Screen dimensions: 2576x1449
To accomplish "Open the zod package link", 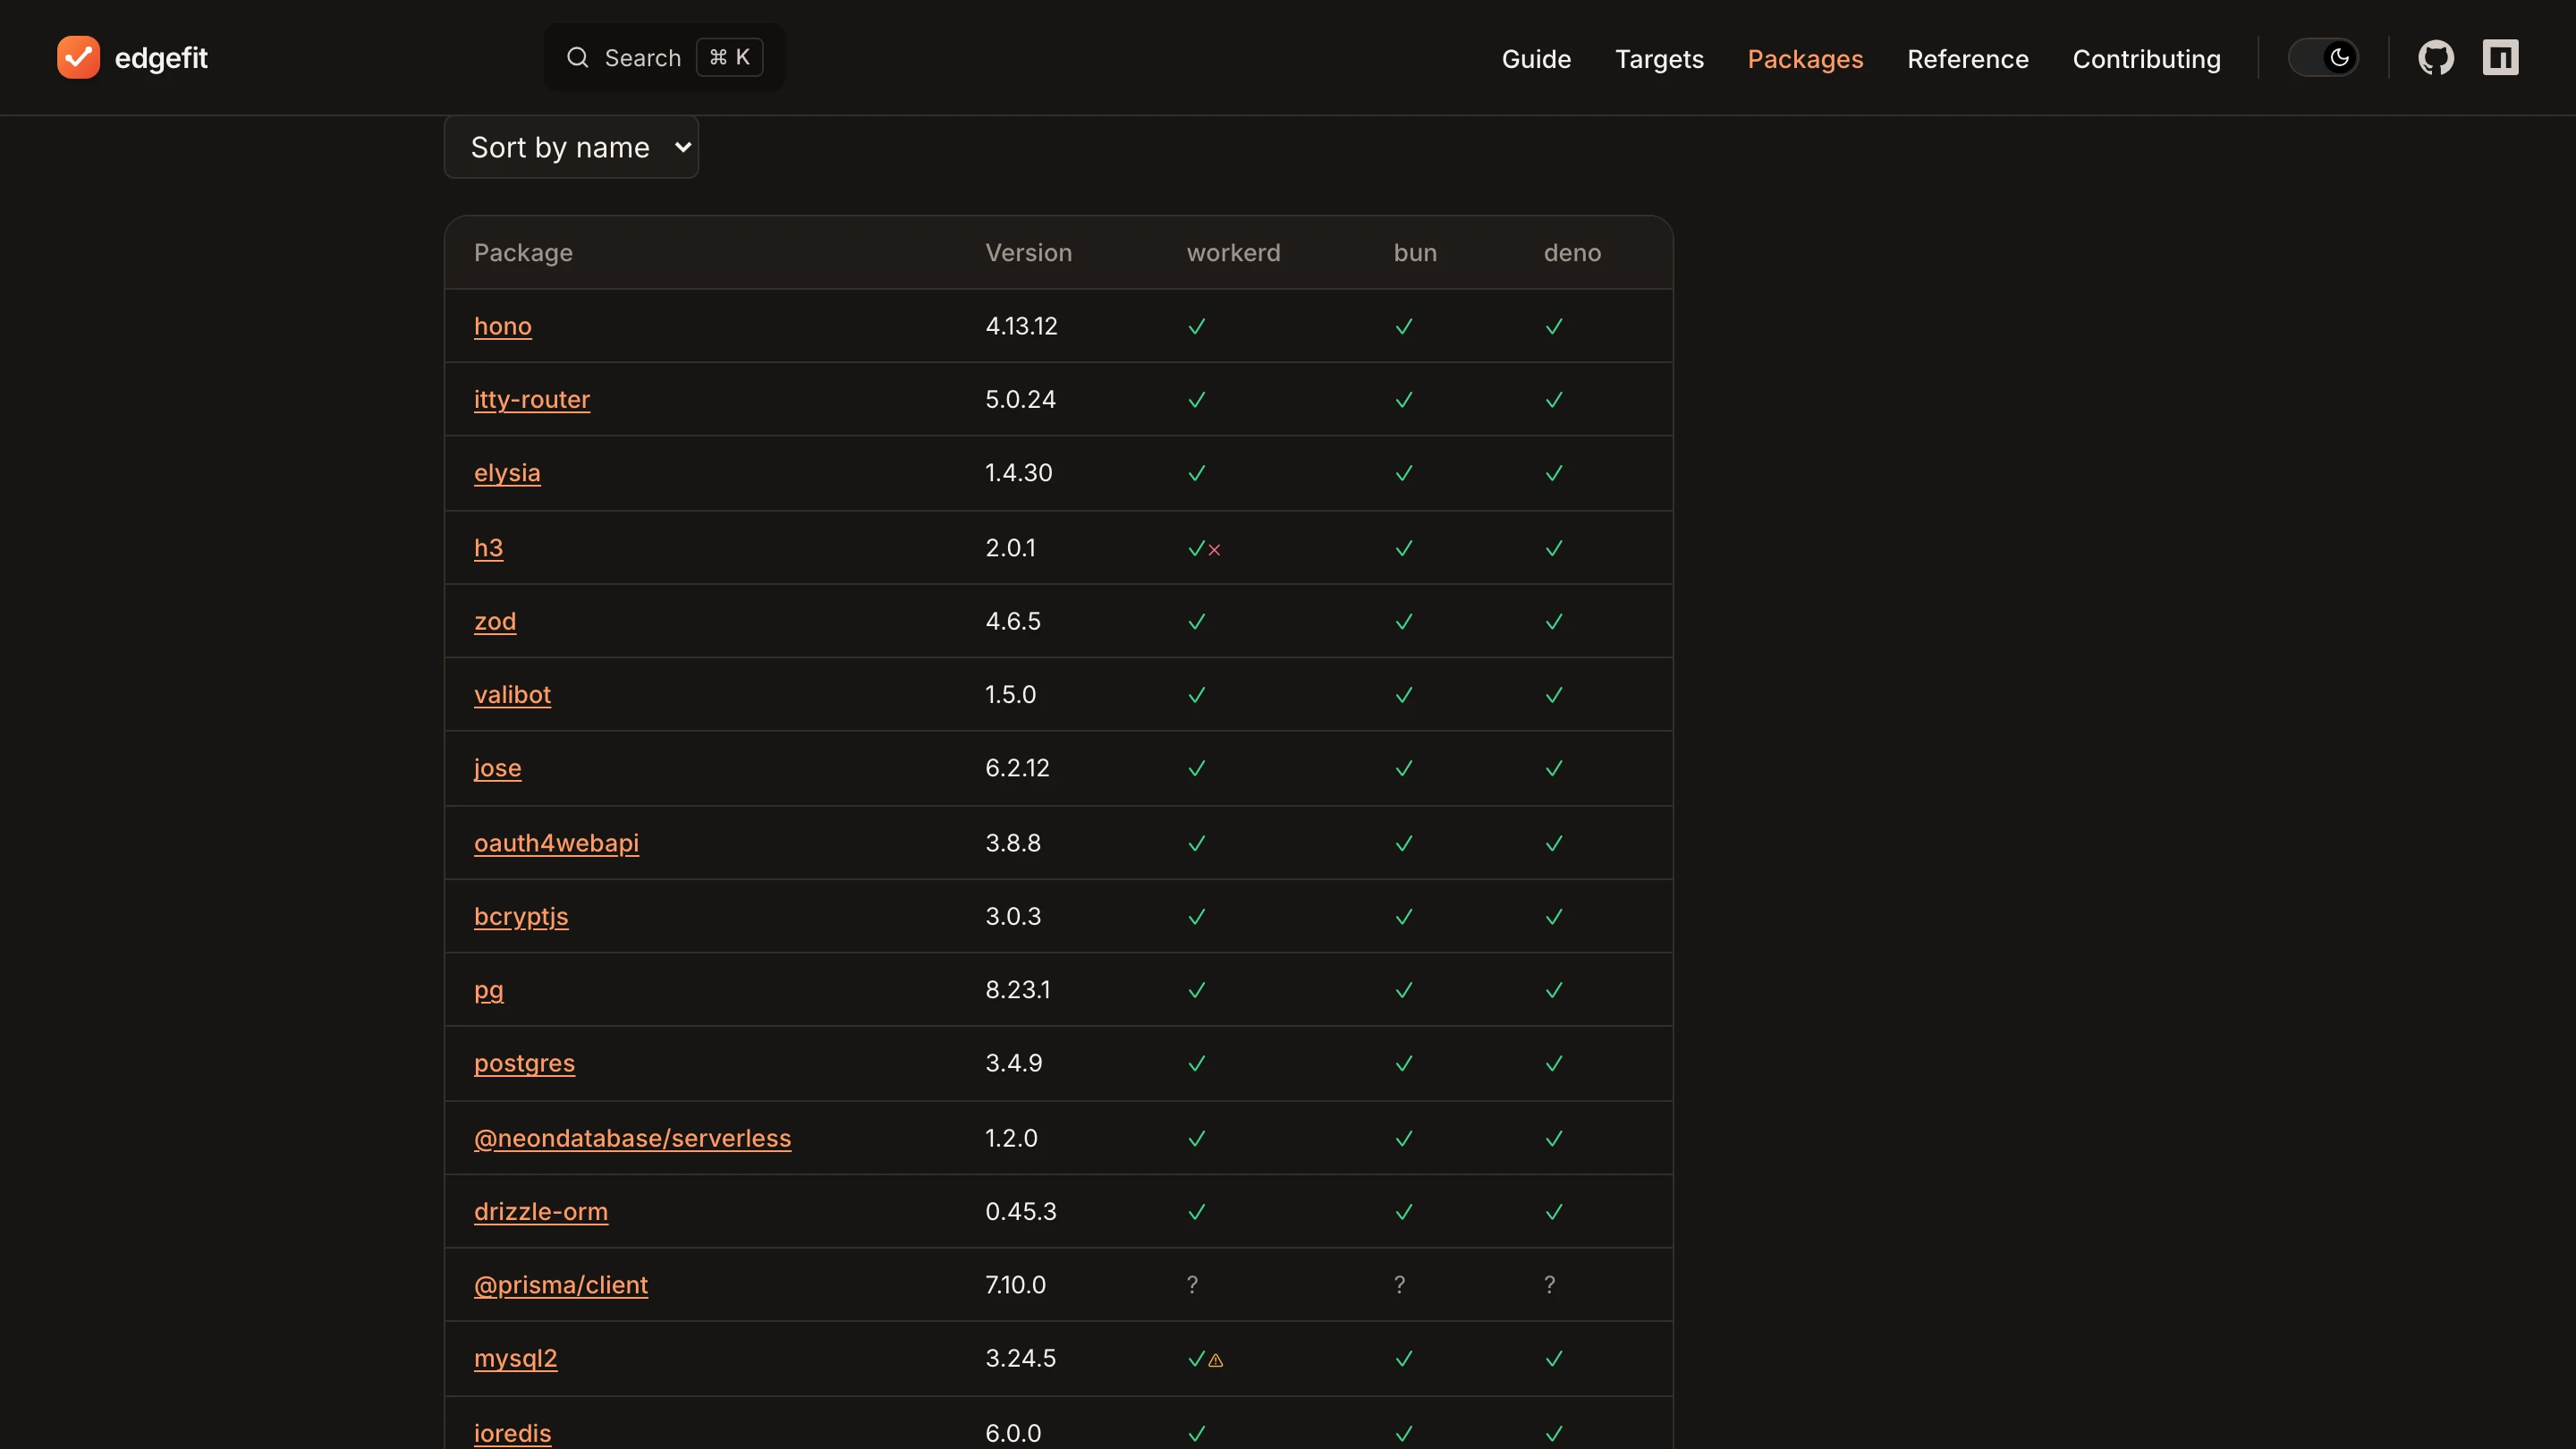I will click(x=495, y=620).
